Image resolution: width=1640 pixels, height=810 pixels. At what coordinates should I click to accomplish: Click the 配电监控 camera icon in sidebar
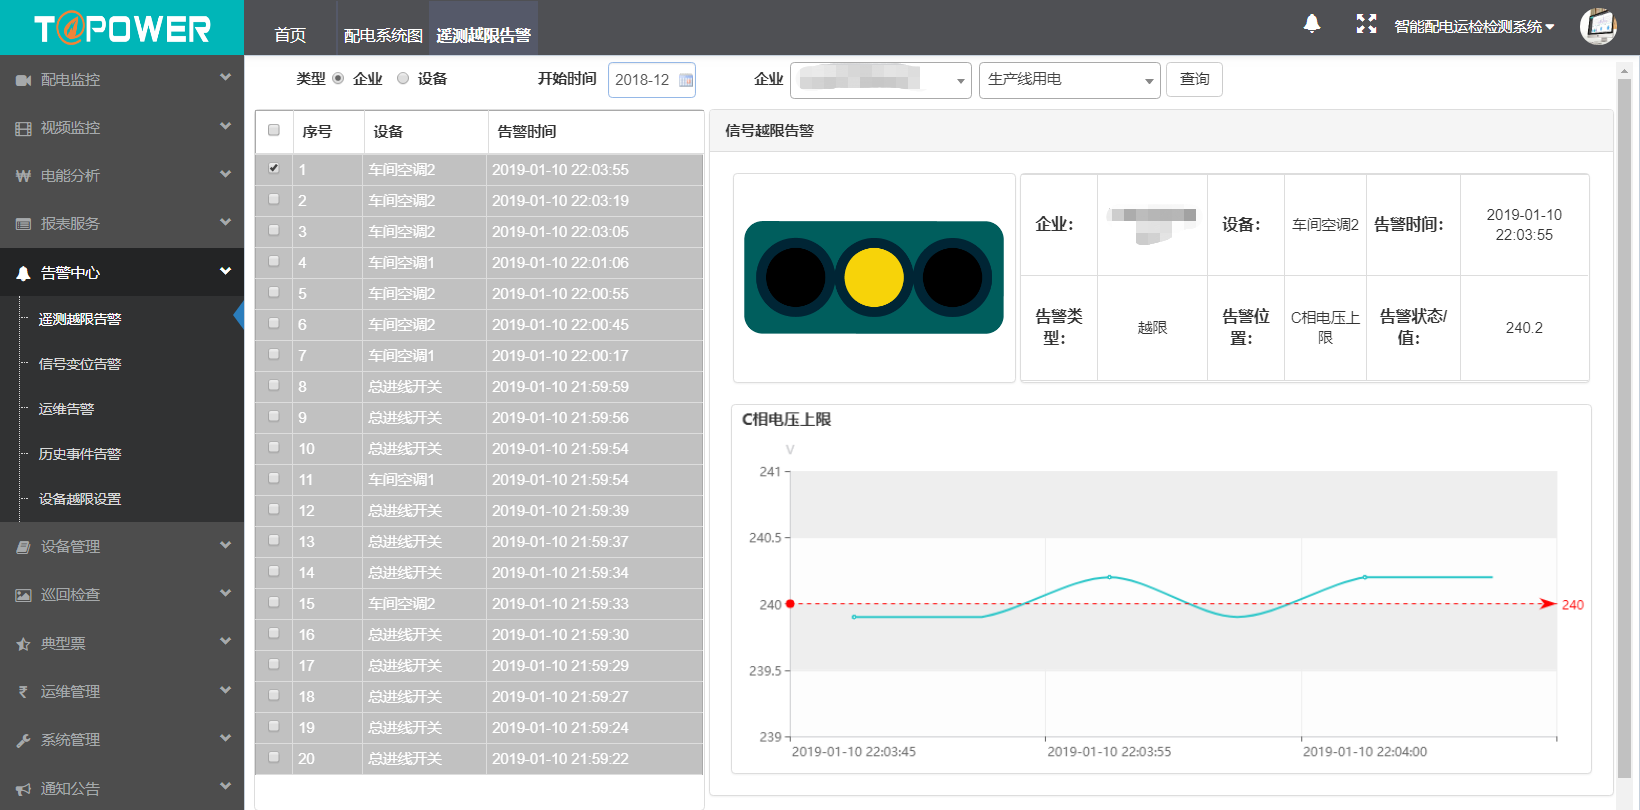point(23,80)
